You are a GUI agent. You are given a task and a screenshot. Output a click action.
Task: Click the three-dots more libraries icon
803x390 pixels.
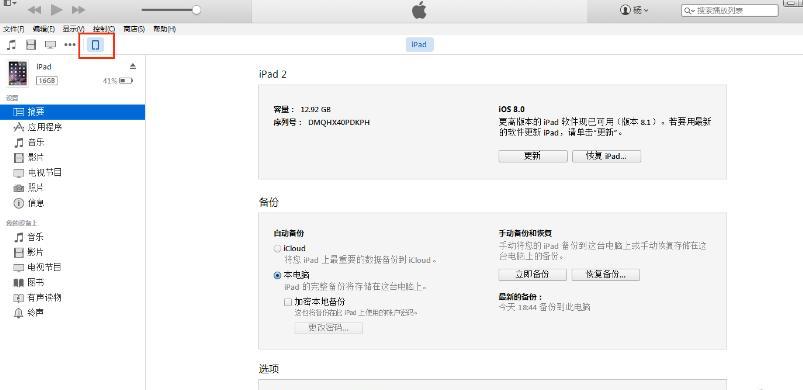(x=70, y=45)
